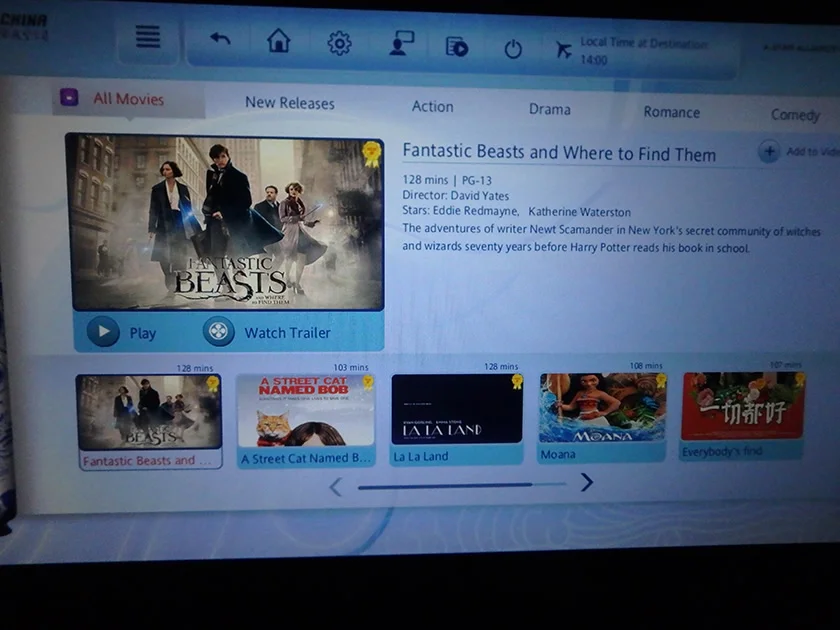
Task: Open flight info airplane icon
Action: point(563,50)
